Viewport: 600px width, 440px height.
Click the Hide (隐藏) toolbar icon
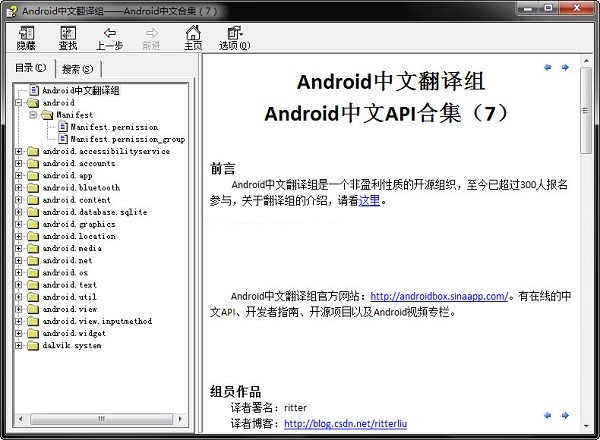26,33
